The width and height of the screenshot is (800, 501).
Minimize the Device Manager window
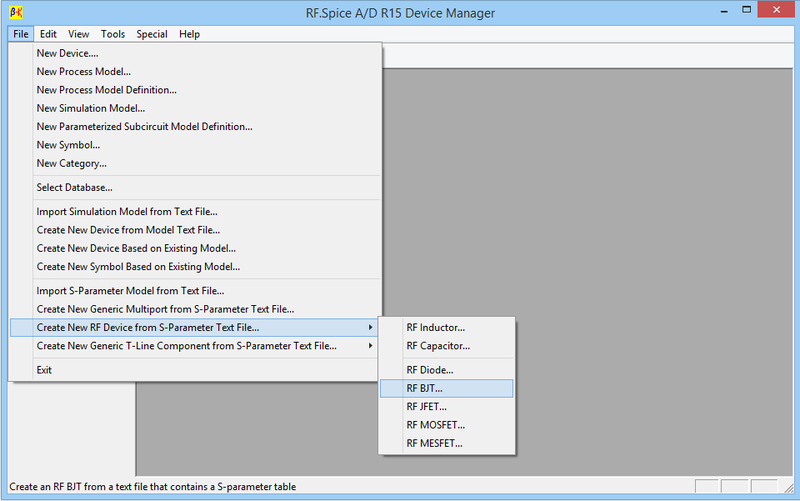(723, 10)
